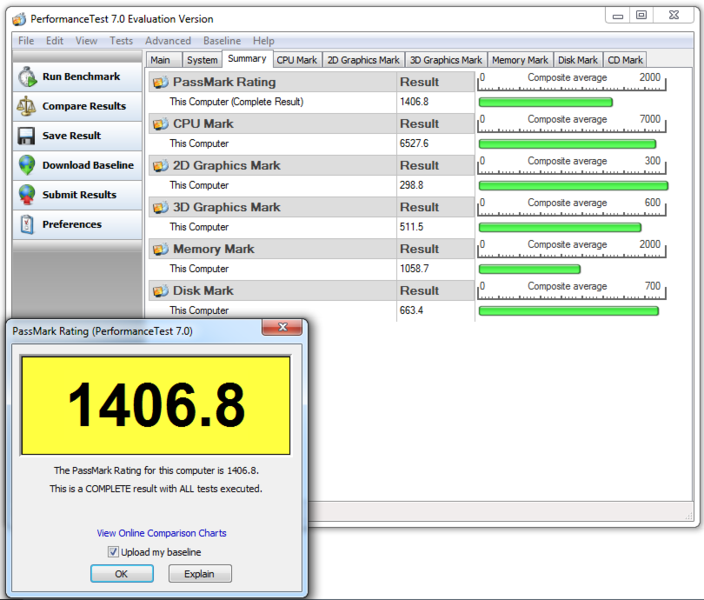The height and width of the screenshot is (600, 704).
Task: Click the PassMark Rating green result bar
Action: click(x=546, y=102)
